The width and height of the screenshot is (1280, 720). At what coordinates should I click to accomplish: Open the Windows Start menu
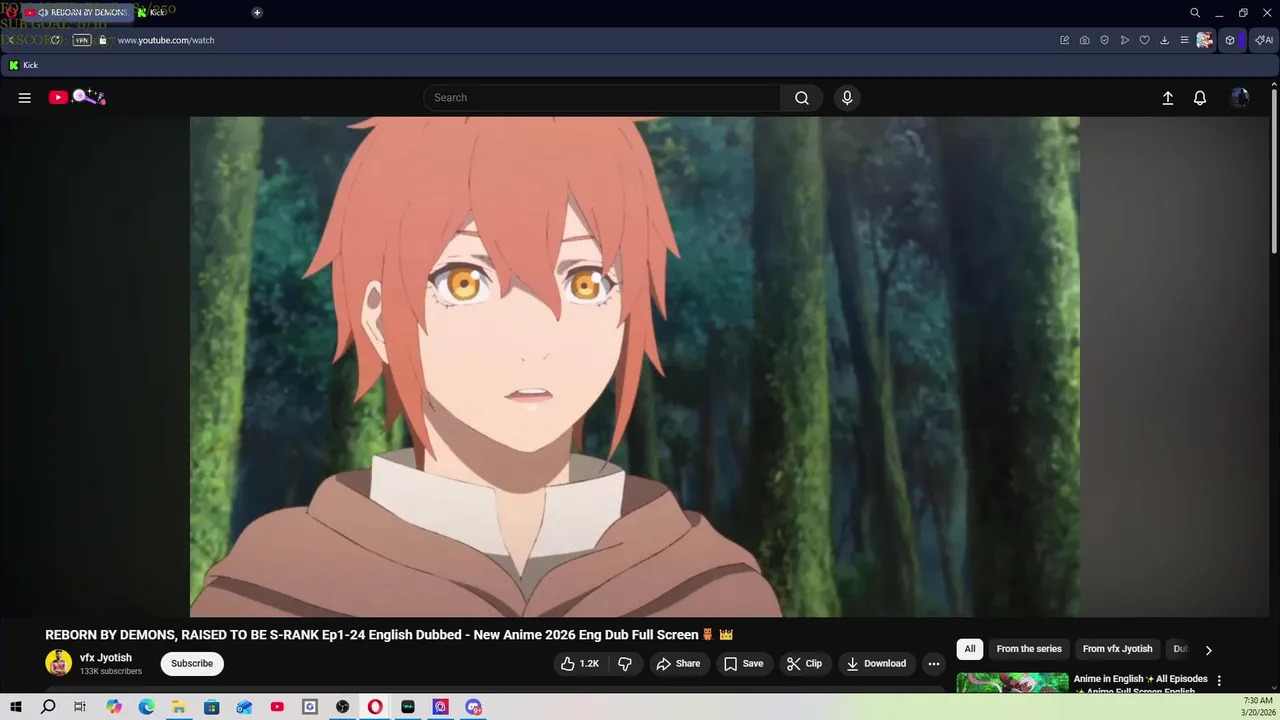tap(16, 707)
